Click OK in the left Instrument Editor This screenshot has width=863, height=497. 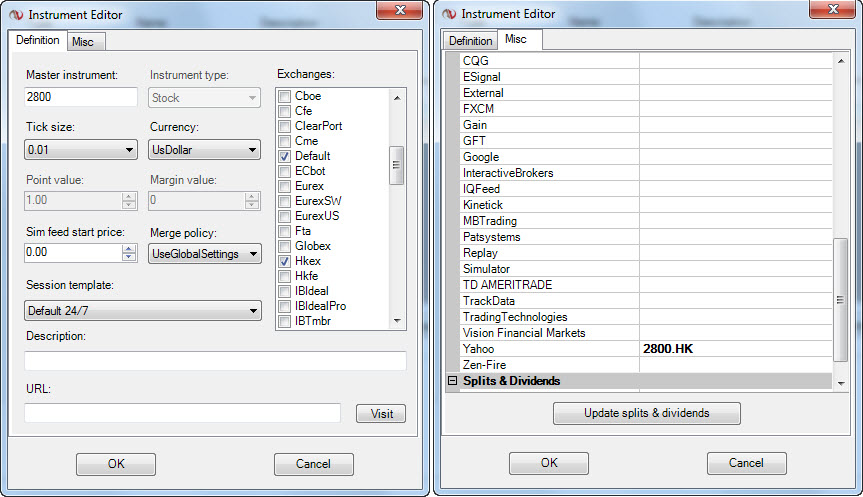(x=116, y=464)
